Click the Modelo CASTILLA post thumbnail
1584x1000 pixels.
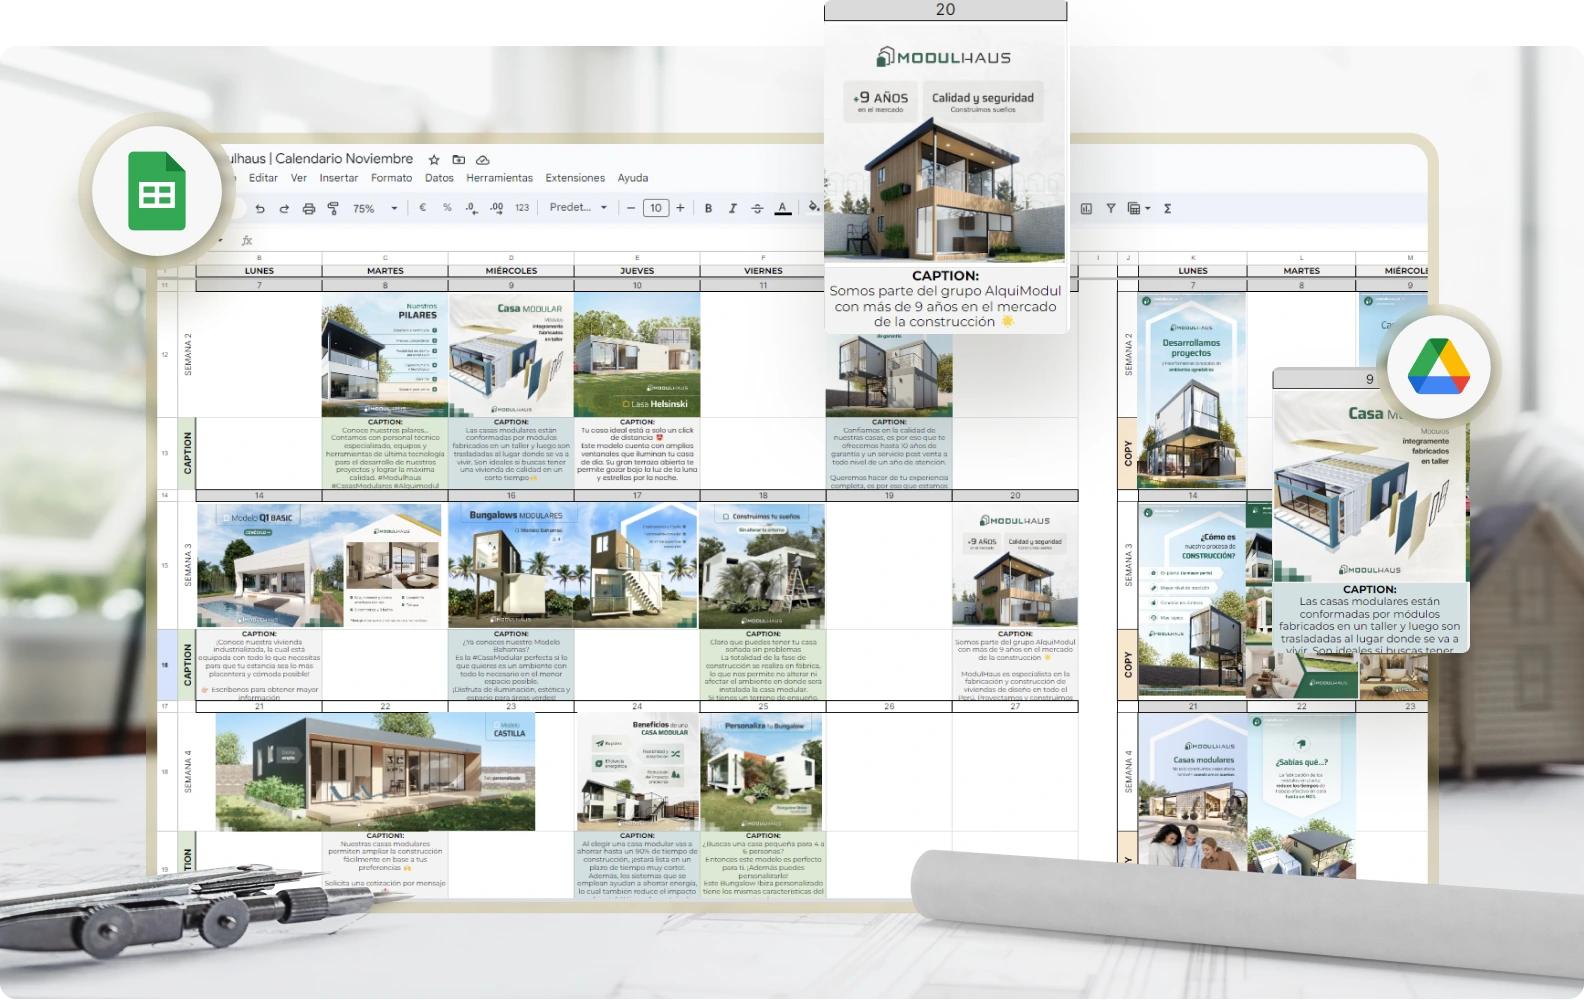coord(375,771)
